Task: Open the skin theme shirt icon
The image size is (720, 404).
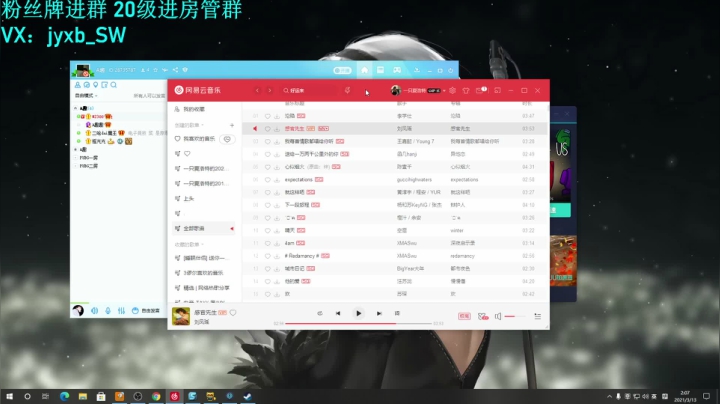Action: click(x=466, y=90)
